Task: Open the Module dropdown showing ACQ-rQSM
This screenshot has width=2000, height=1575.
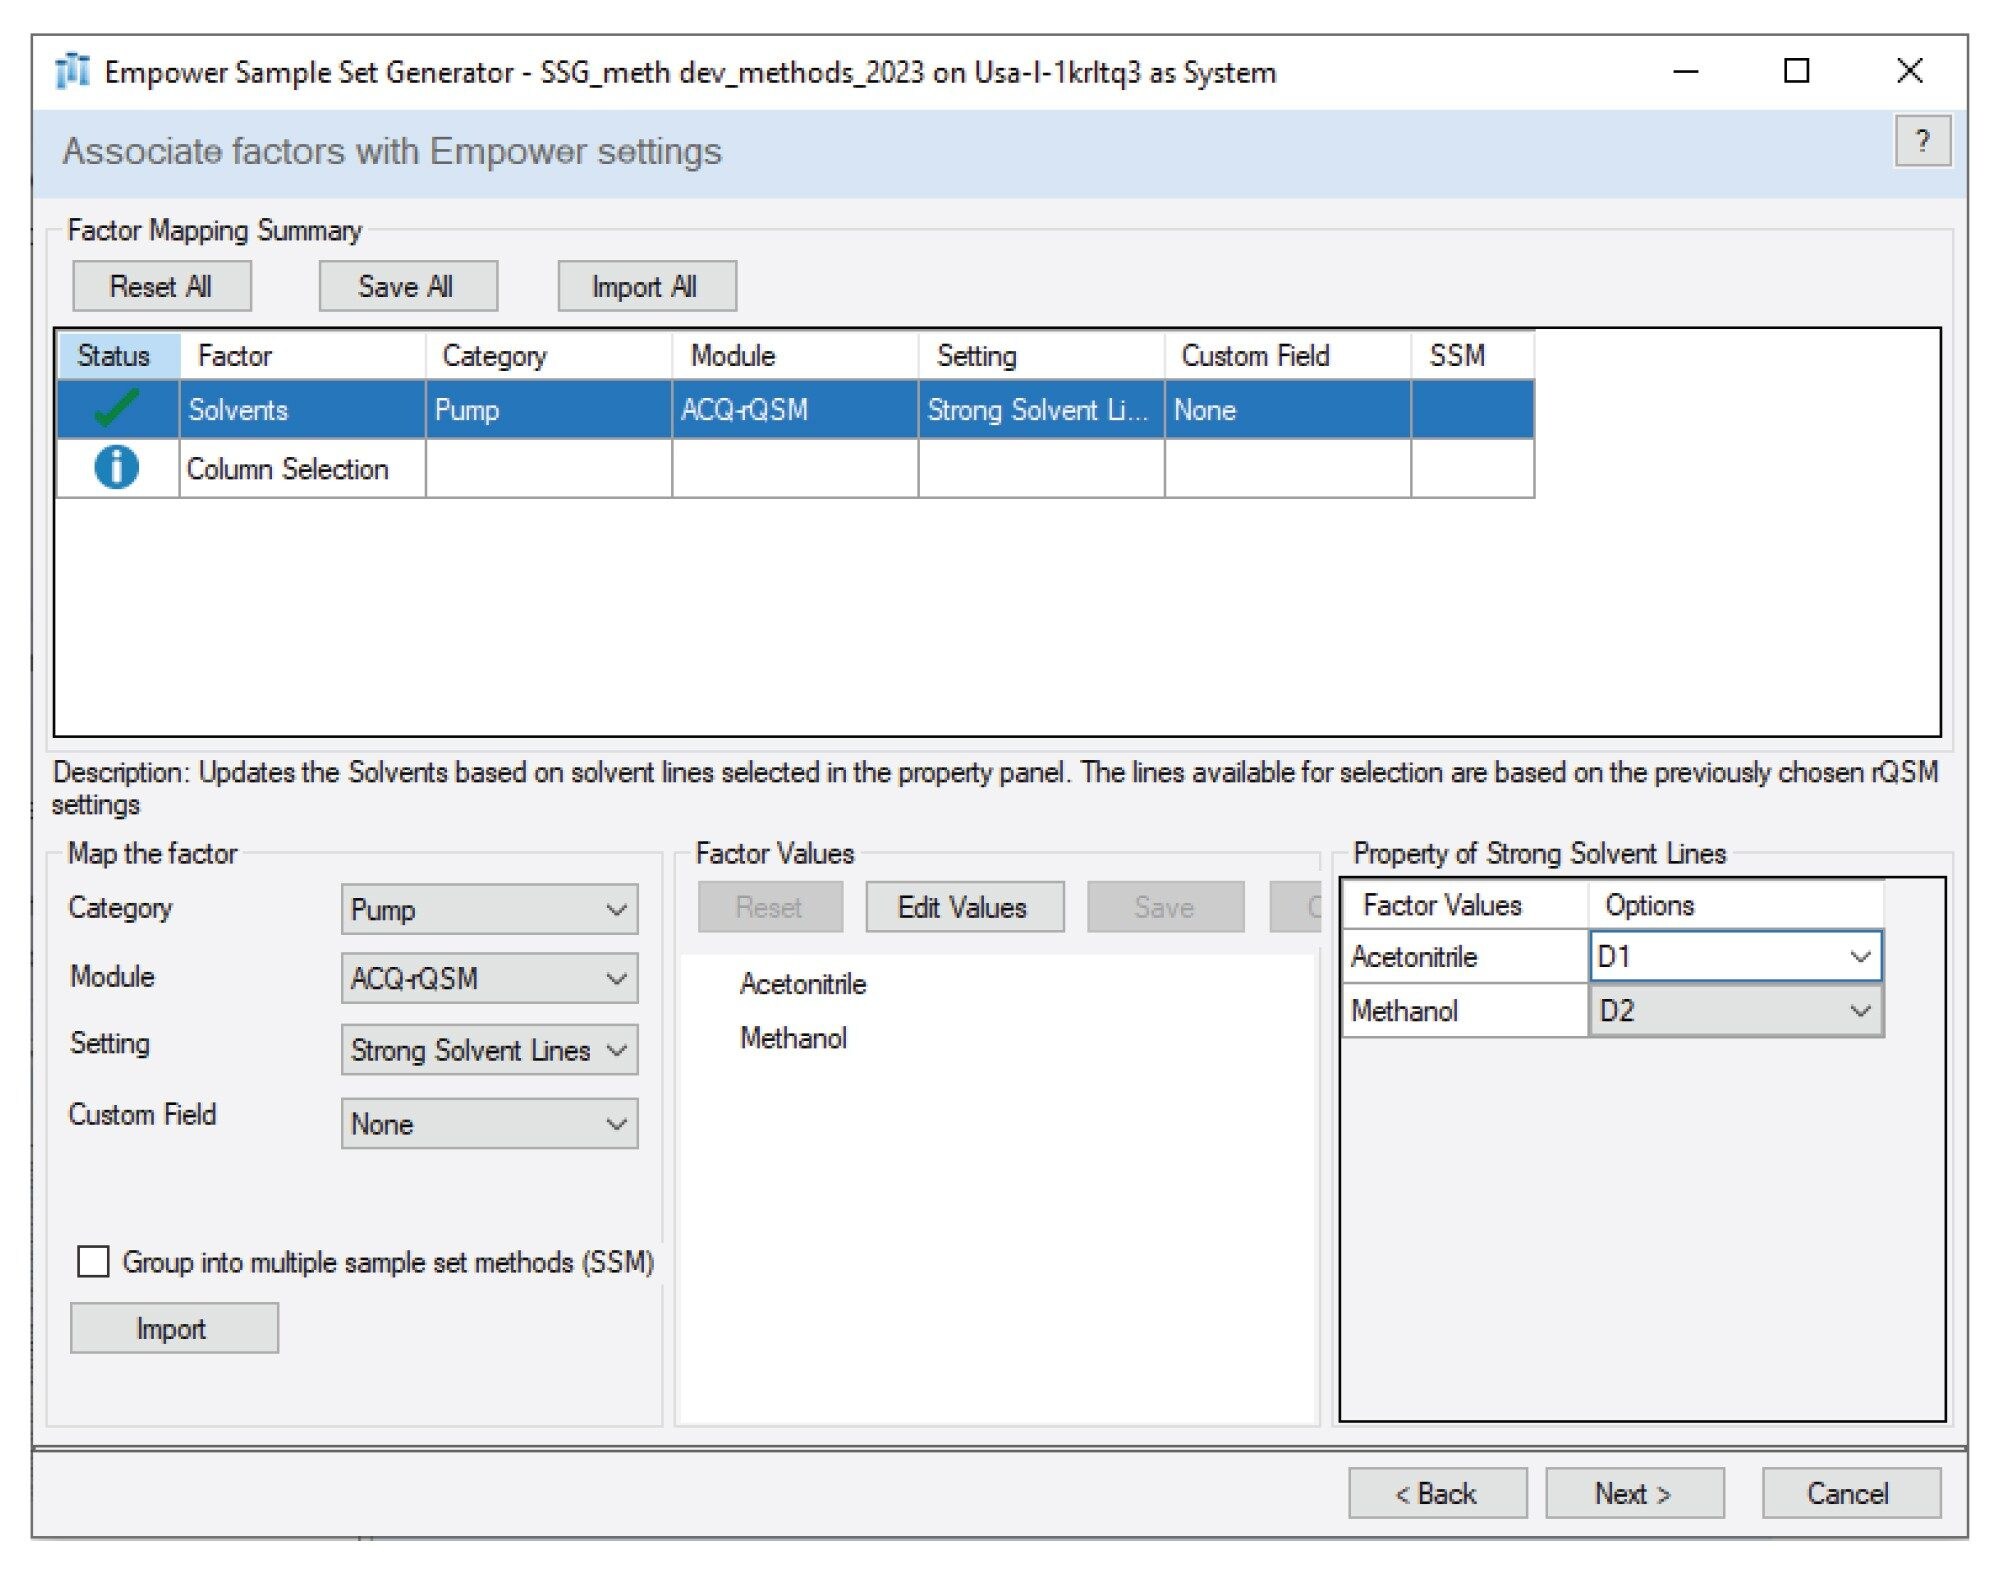Action: [x=489, y=977]
